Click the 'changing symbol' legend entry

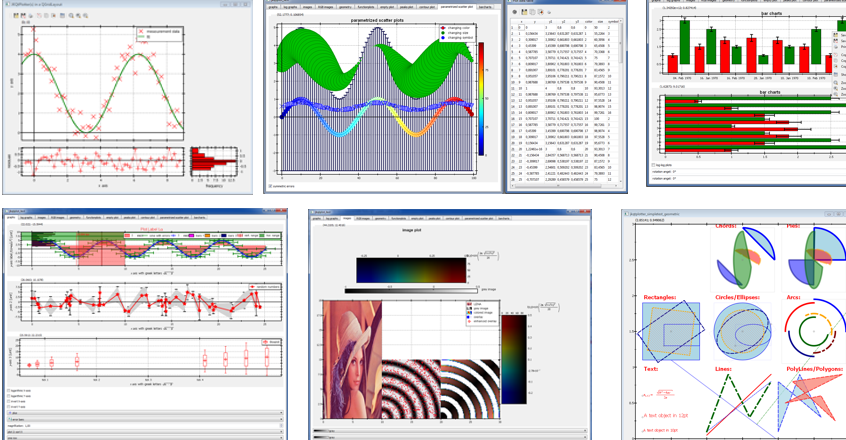tap(455, 38)
